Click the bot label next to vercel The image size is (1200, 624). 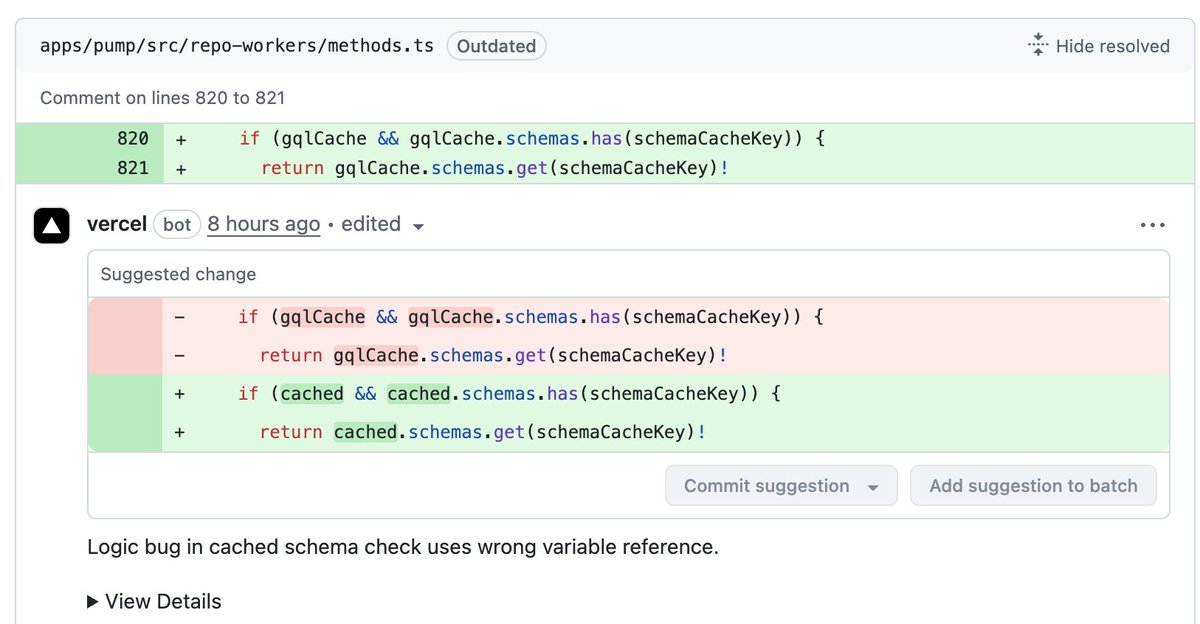pos(177,225)
